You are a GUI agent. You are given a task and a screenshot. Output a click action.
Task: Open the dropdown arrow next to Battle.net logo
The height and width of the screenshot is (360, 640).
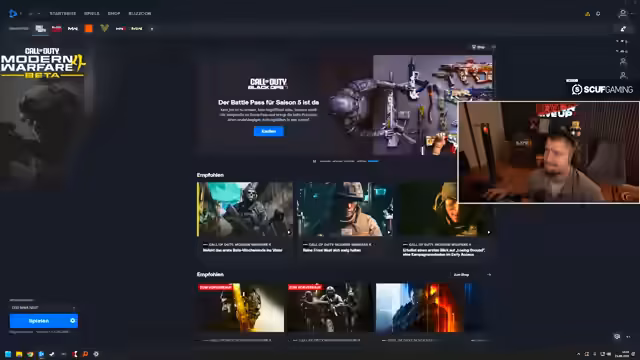pyautogui.click(x=21, y=14)
